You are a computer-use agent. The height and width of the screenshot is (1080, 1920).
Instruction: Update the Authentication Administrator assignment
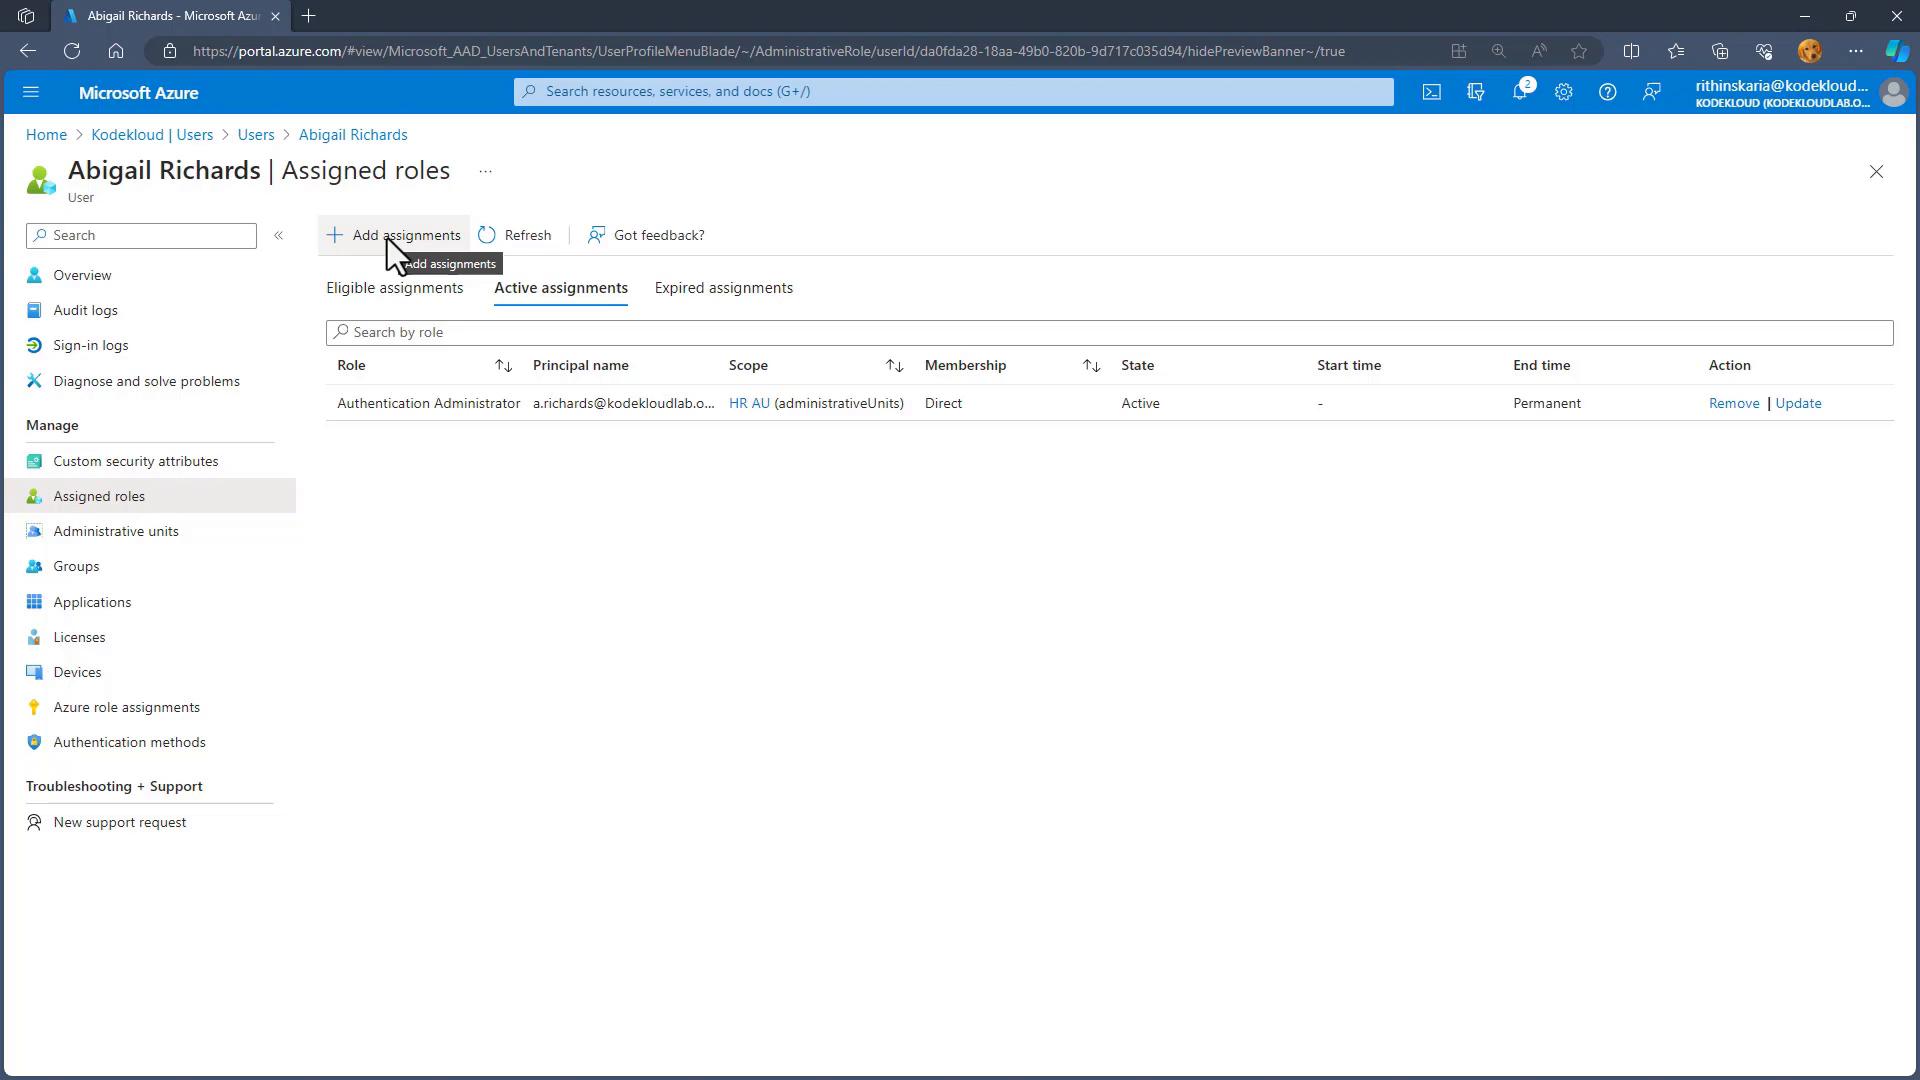1798,403
